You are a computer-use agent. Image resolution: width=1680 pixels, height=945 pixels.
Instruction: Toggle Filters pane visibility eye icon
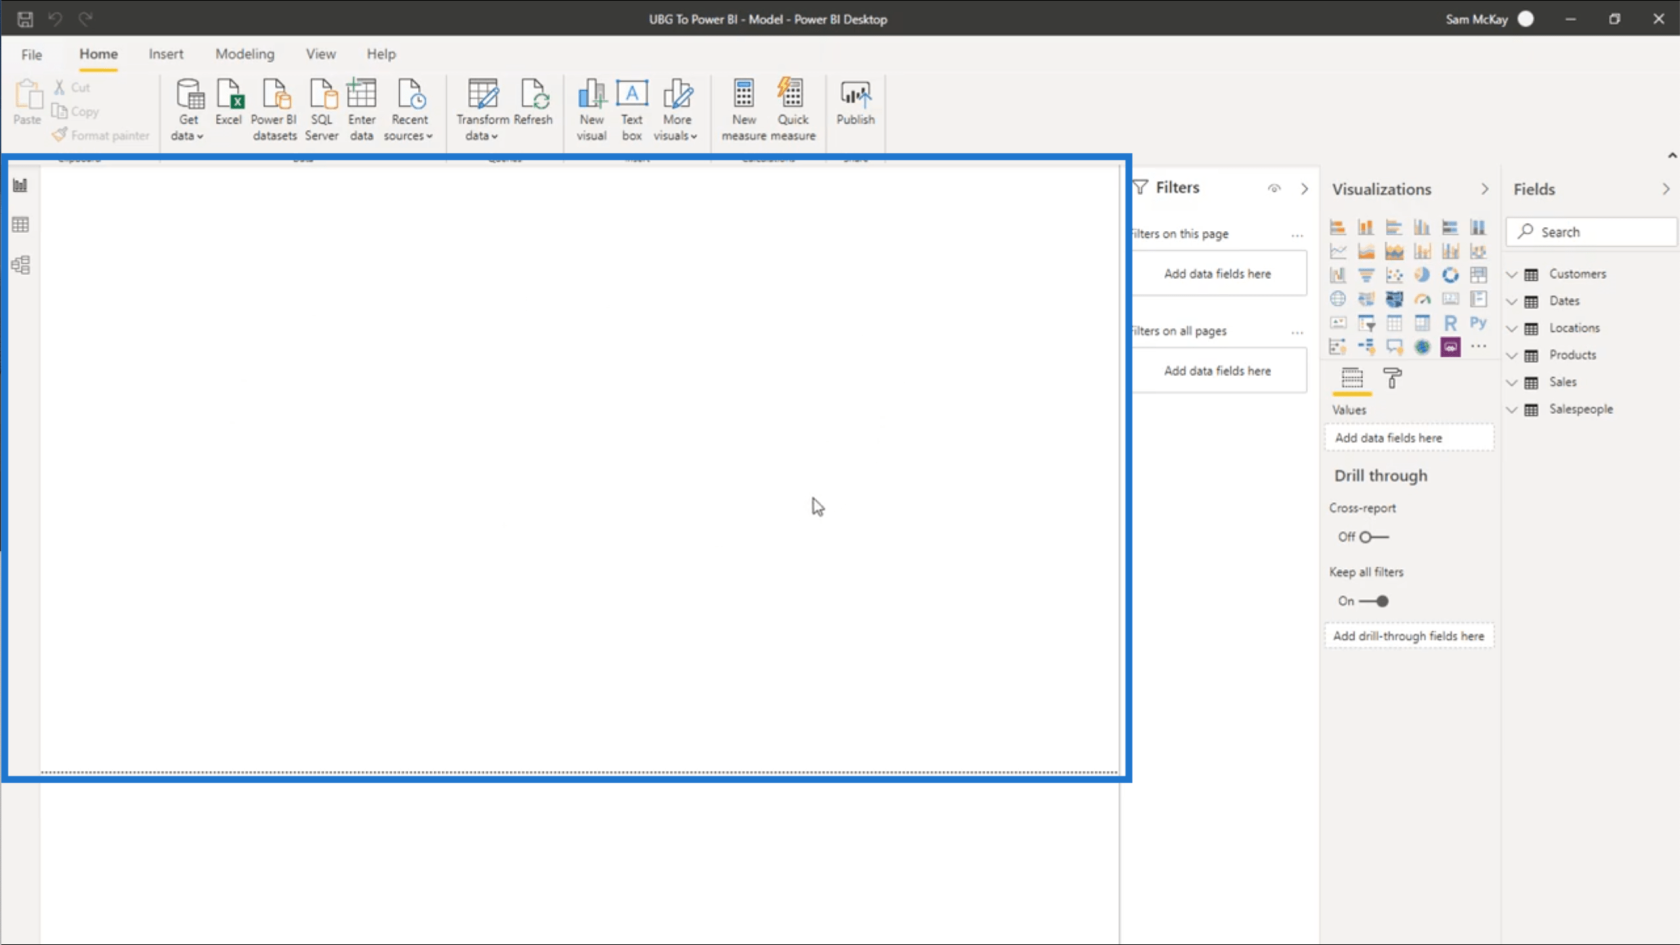point(1274,188)
